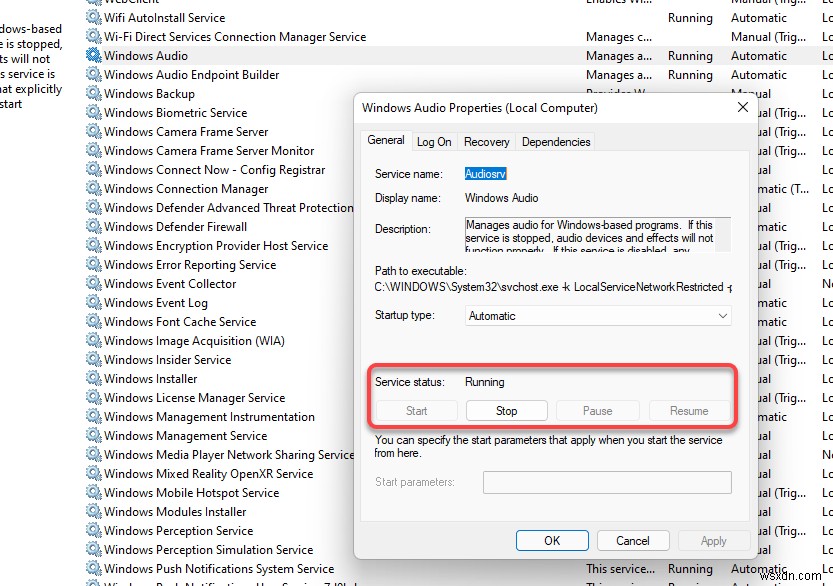This screenshot has width=833, height=586.
Task: Open the Log On tab
Action: (434, 142)
